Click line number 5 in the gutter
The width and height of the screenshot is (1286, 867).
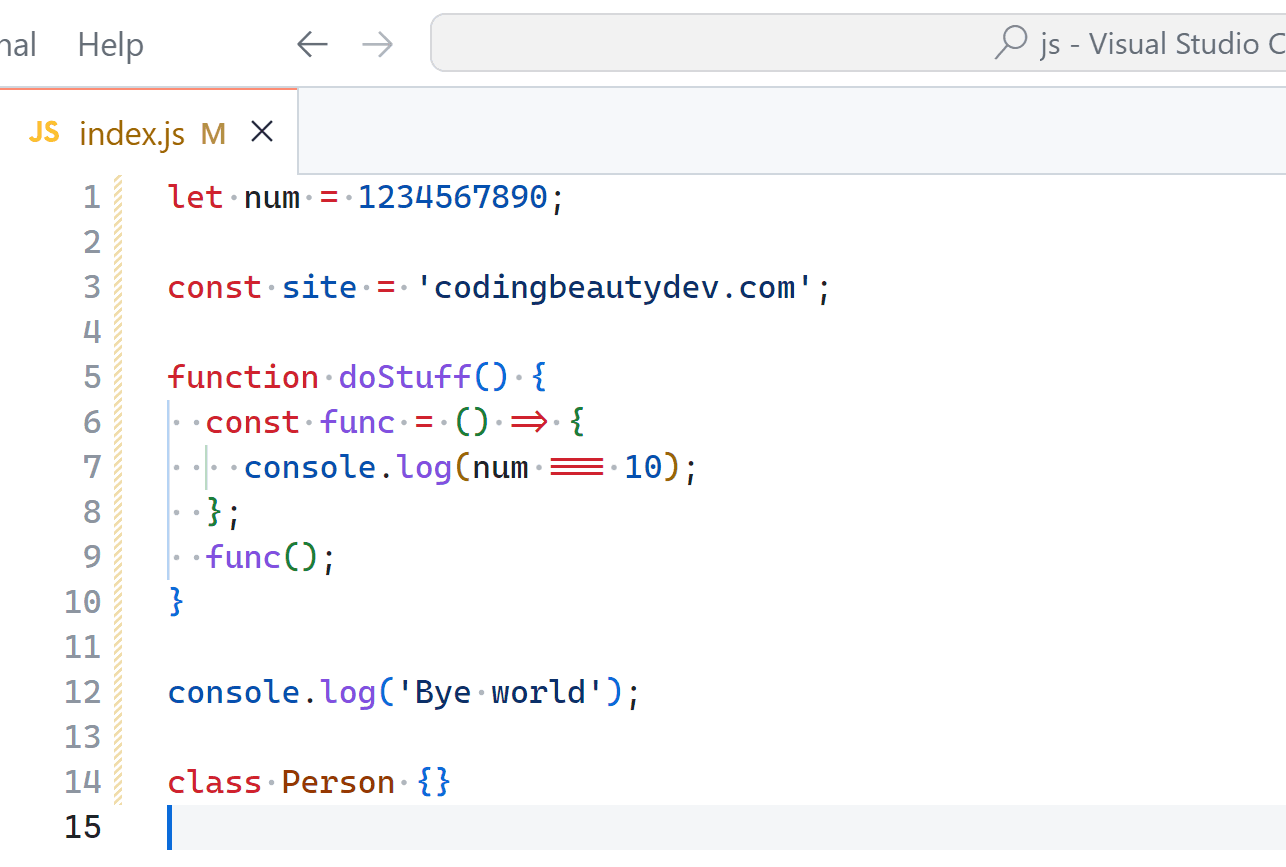[x=92, y=377]
